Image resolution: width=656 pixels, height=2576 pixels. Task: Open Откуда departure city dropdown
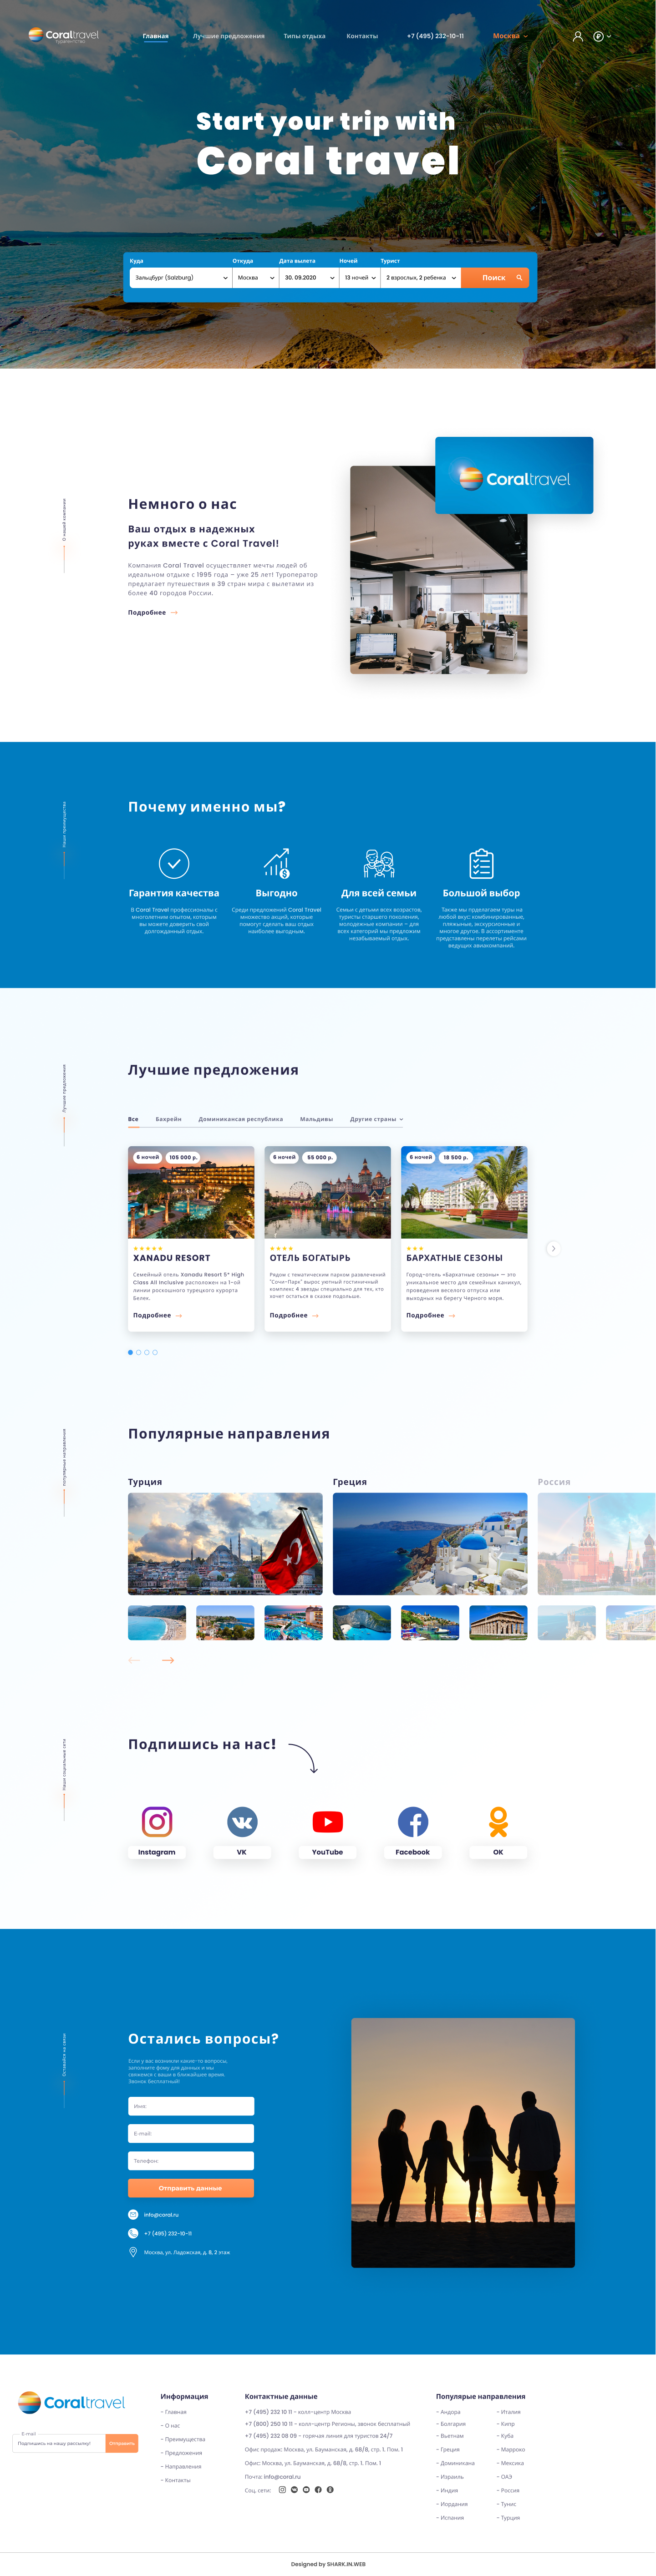pyautogui.click(x=256, y=278)
